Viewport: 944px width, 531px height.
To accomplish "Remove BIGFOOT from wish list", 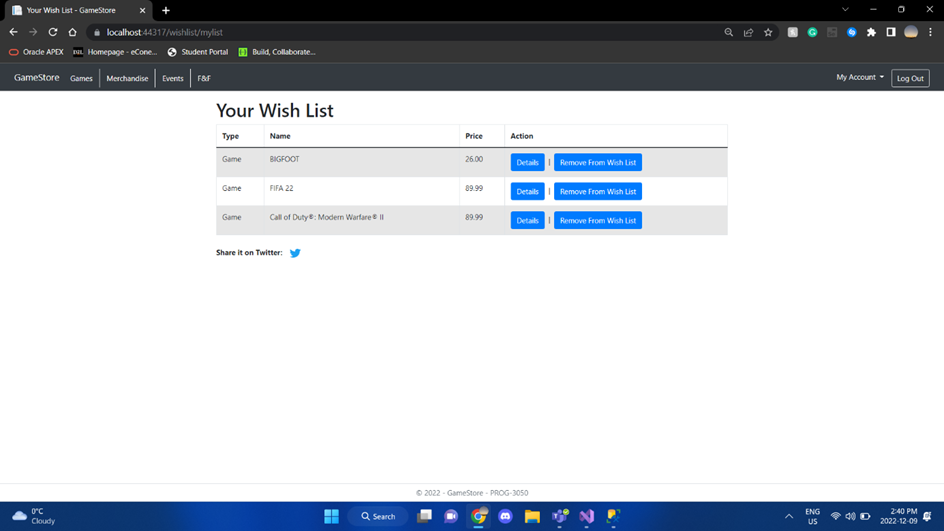I will point(598,163).
